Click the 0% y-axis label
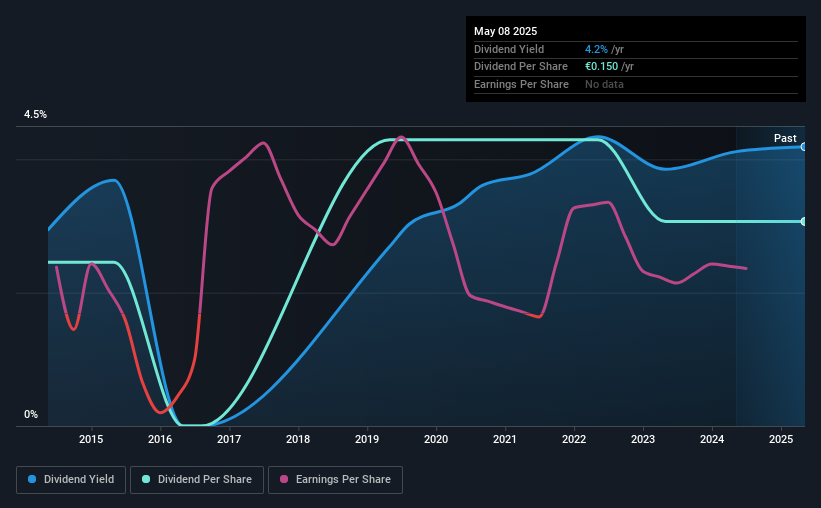The height and width of the screenshot is (508, 821). 31,414
